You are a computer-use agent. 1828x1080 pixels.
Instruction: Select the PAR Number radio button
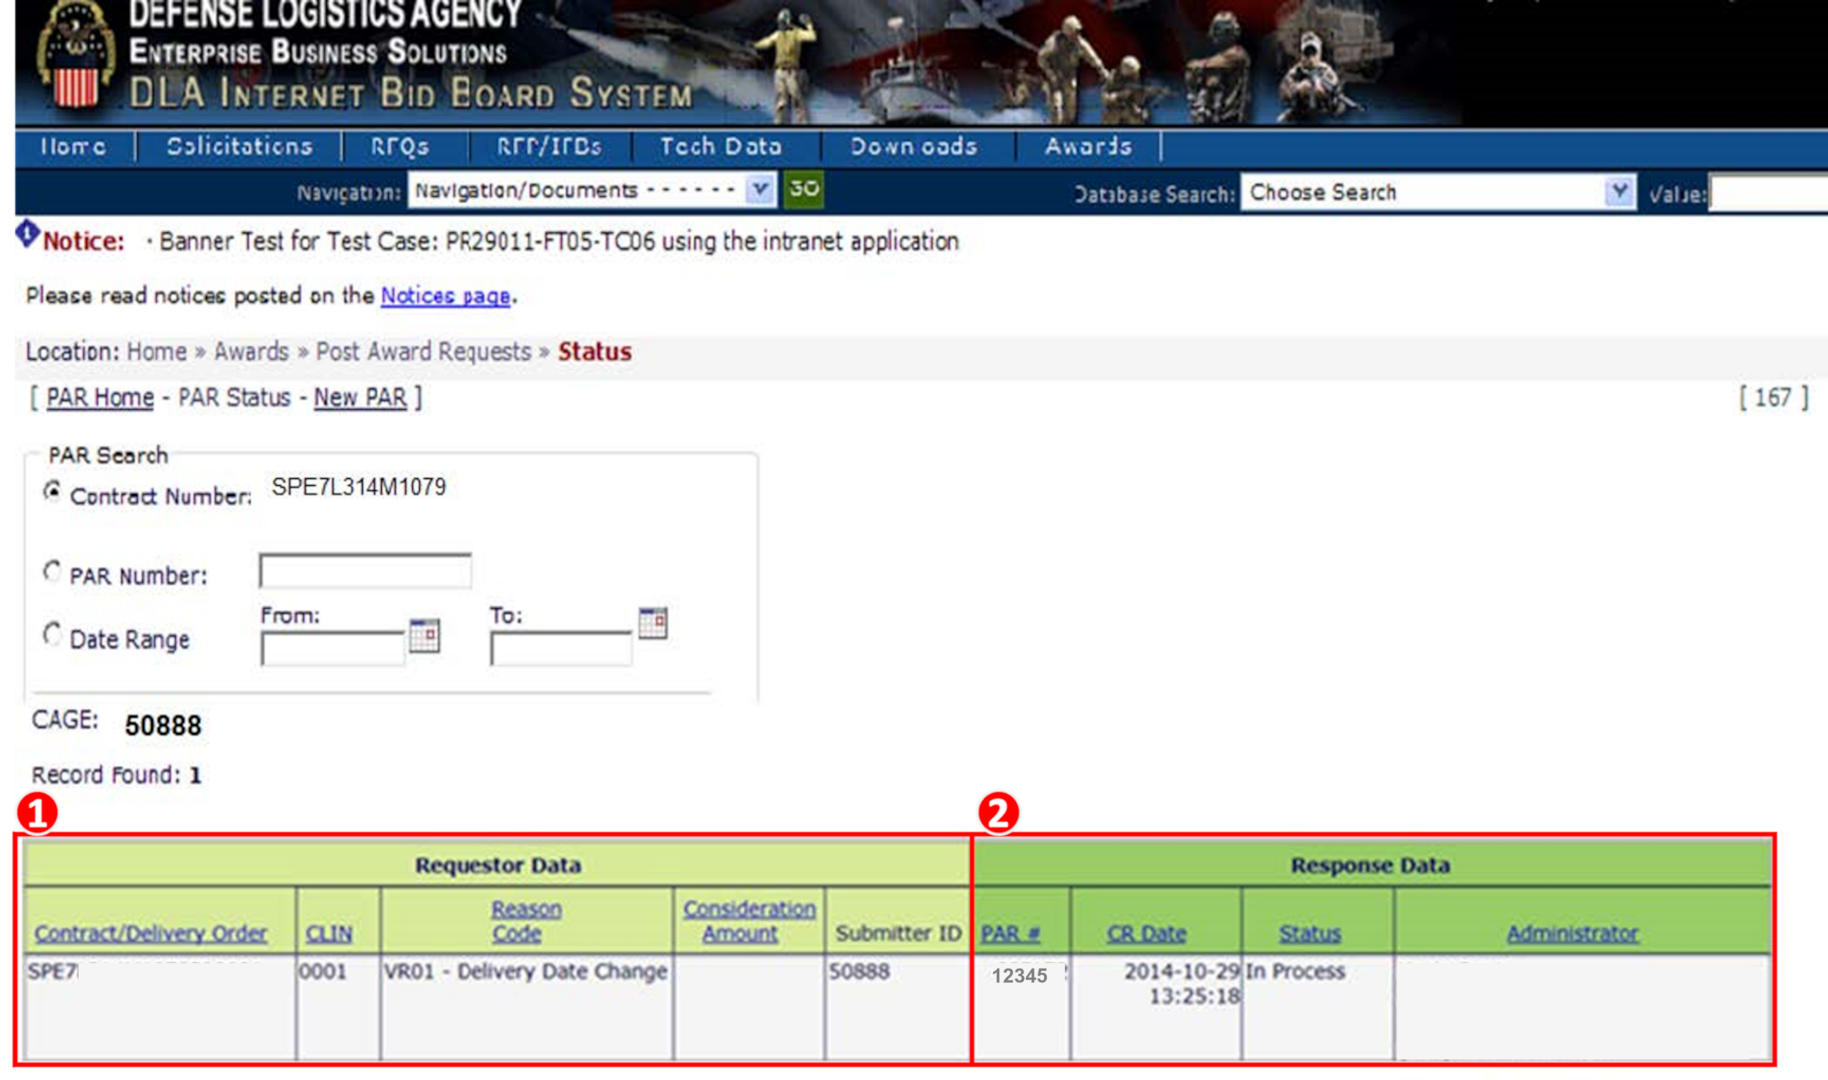tap(52, 571)
